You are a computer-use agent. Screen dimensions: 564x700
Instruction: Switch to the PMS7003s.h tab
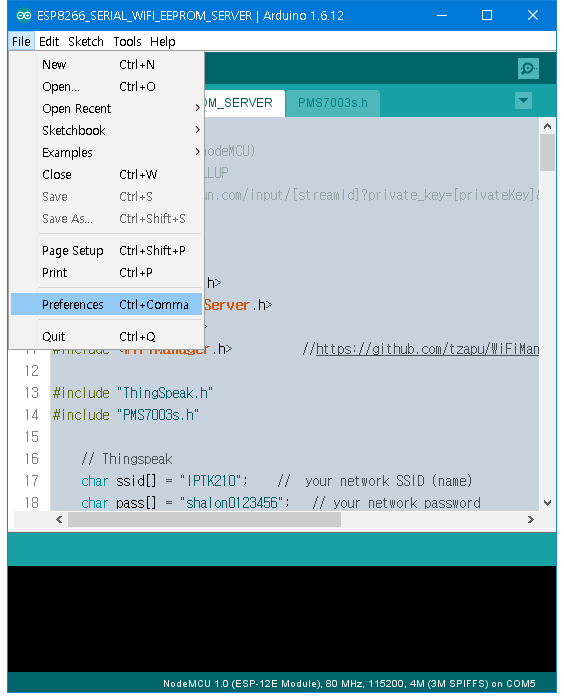click(x=333, y=103)
